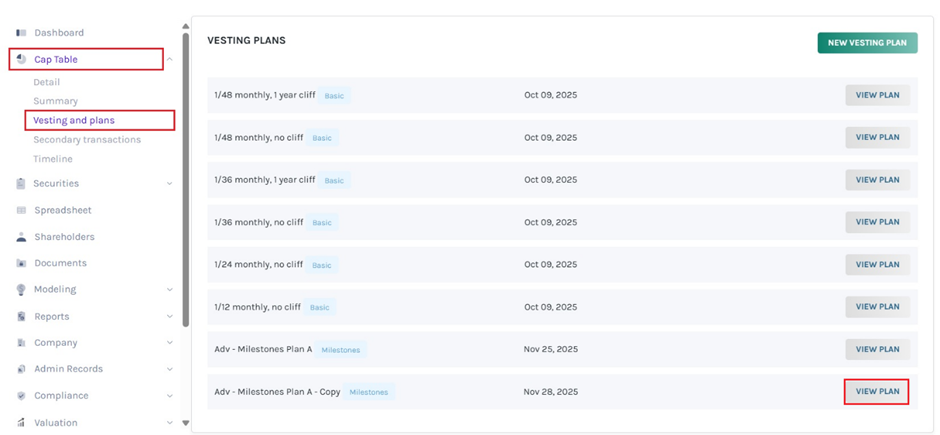View the 1/36 monthly, 1 year cliff plan
Viewport: 940px width, 435px height.
point(877,180)
